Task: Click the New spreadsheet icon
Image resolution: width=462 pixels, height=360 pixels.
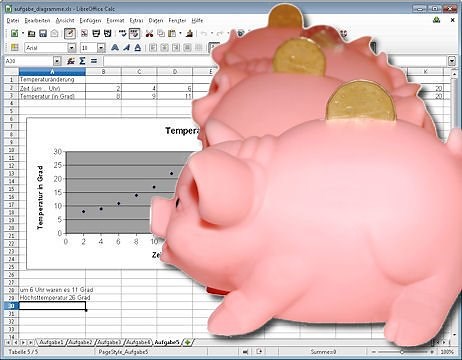Action: (x=14, y=33)
